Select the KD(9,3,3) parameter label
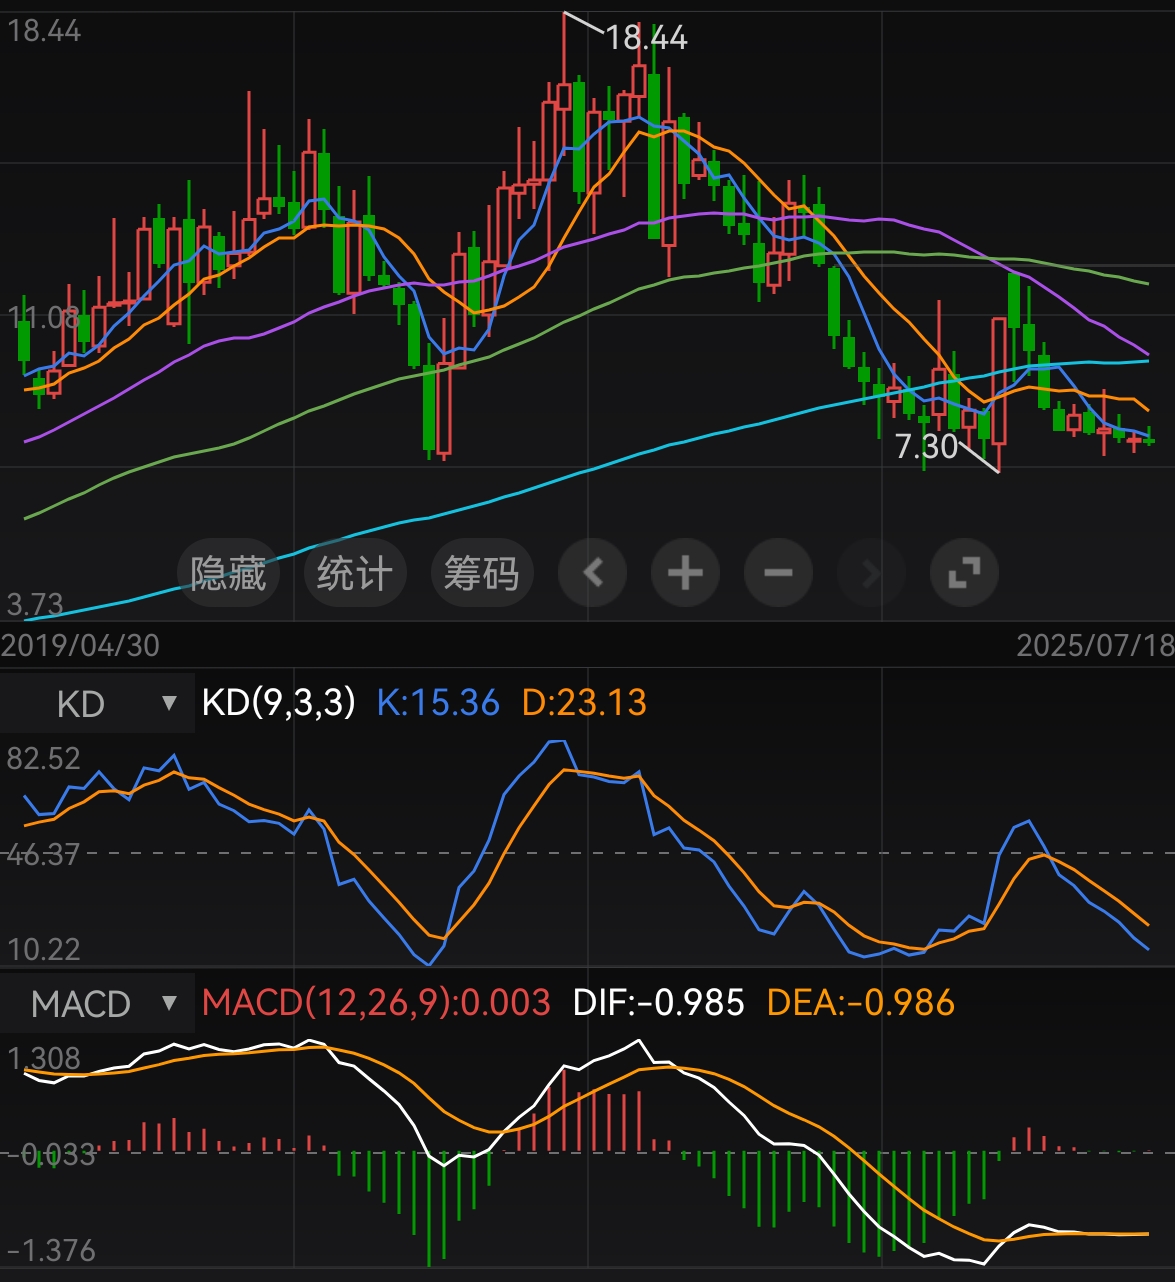Image resolution: width=1175 pixels, height=1282 pixels. [279, 702]
